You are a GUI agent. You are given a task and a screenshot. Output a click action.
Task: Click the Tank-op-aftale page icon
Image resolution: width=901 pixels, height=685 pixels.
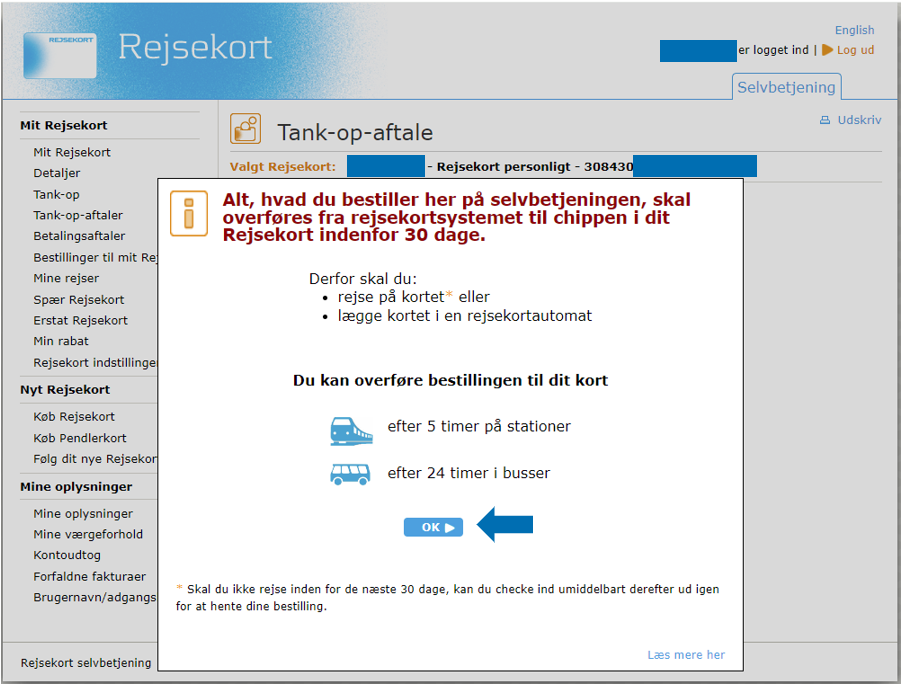coord(246,129)
